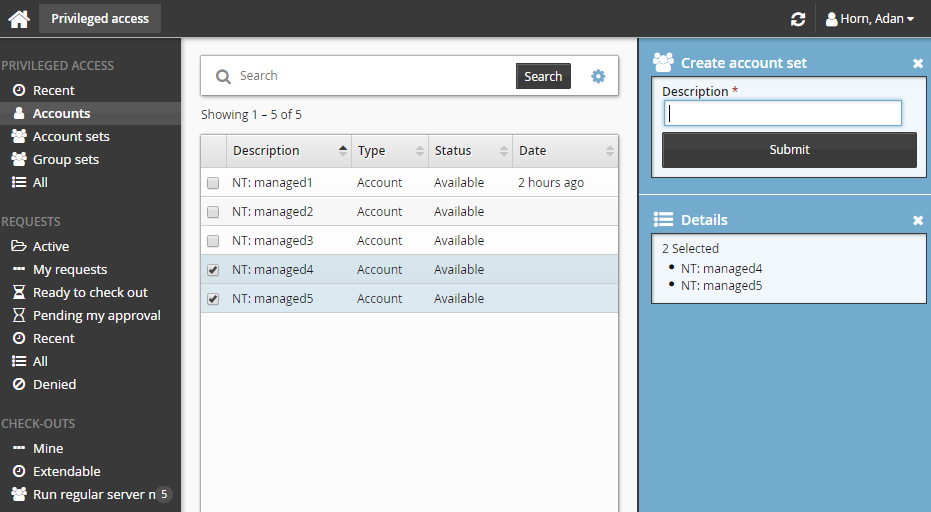The width and height of the screenshot is (931, 512).
Task: Open Extendable check-outs
Action: [x=66, y=471]
